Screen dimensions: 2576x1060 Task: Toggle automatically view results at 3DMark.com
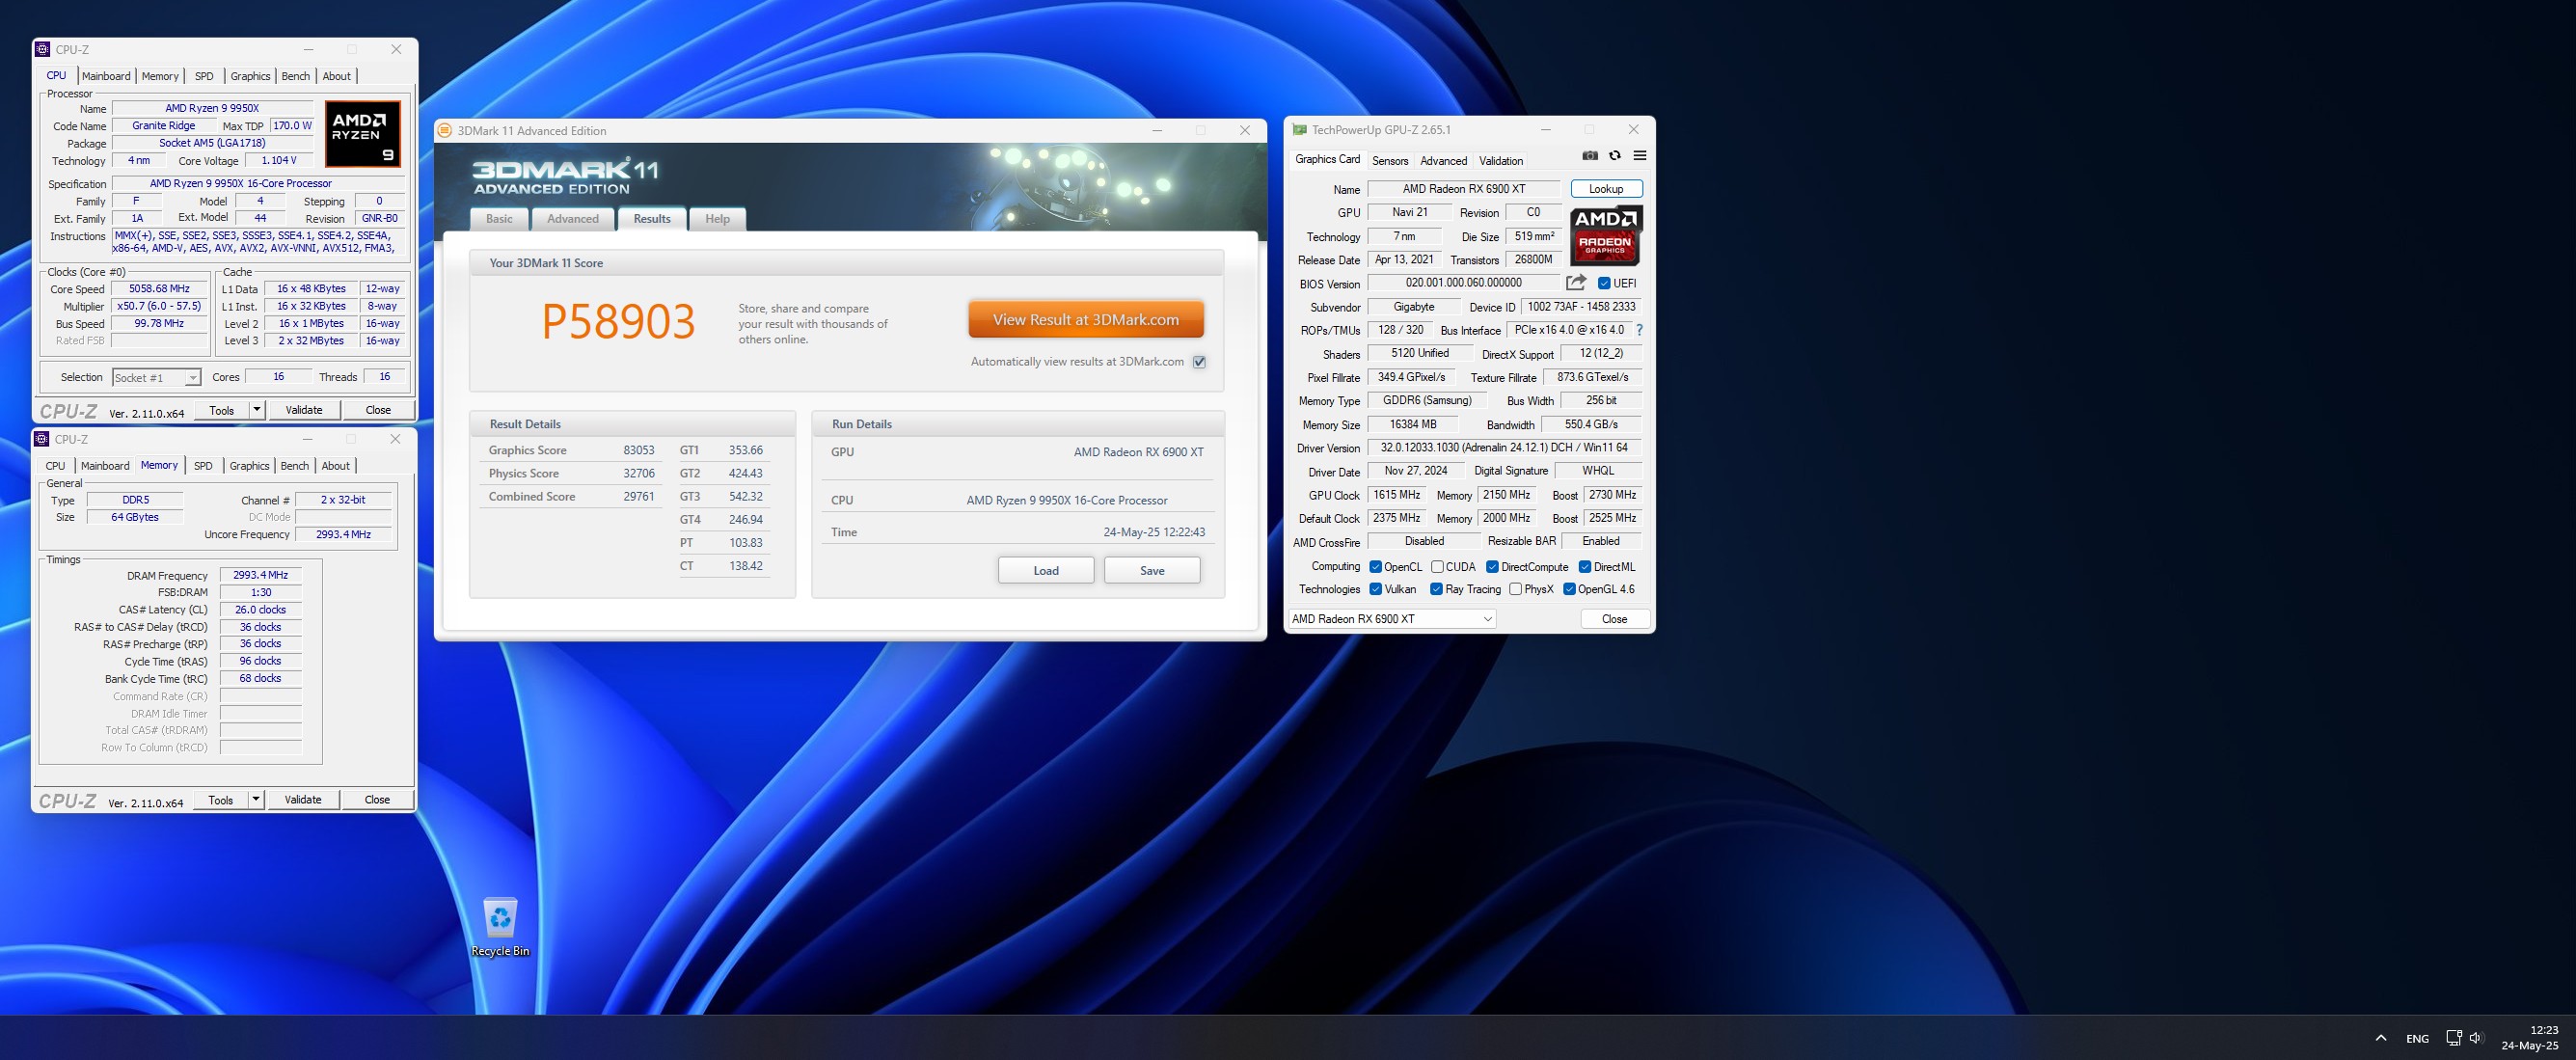pyautogui.click(x=1199, y=362)
